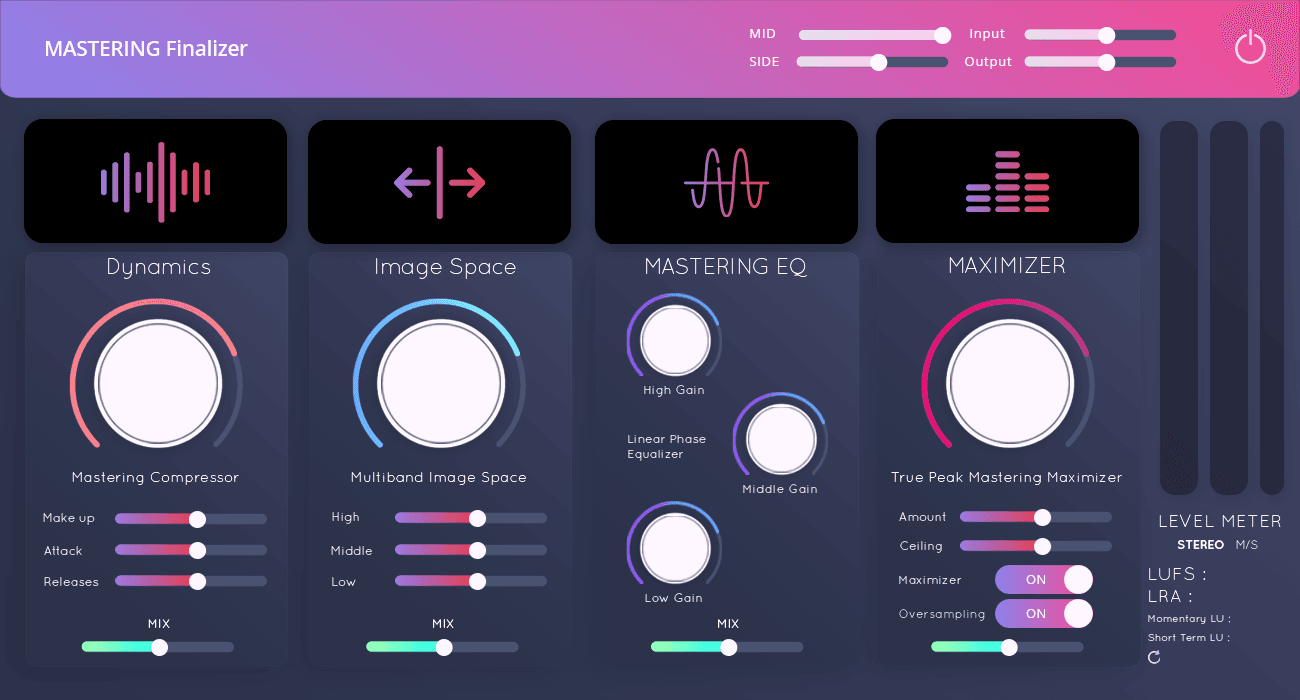Toggle the Maximizer ON switch
Viewport: 1300px width, 700px height.
coord(1044,580)
